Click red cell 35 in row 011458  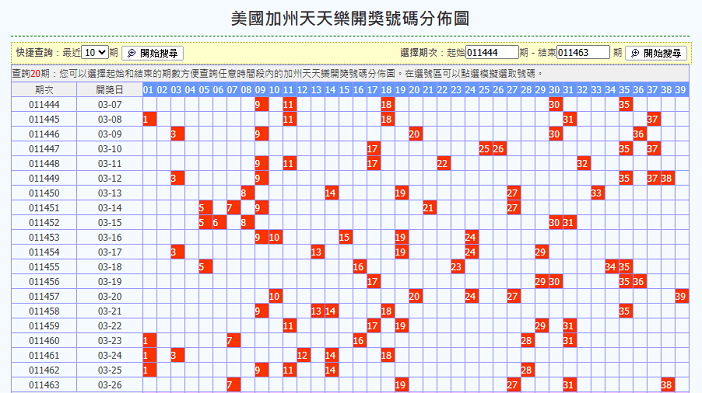tap(625, 311)
